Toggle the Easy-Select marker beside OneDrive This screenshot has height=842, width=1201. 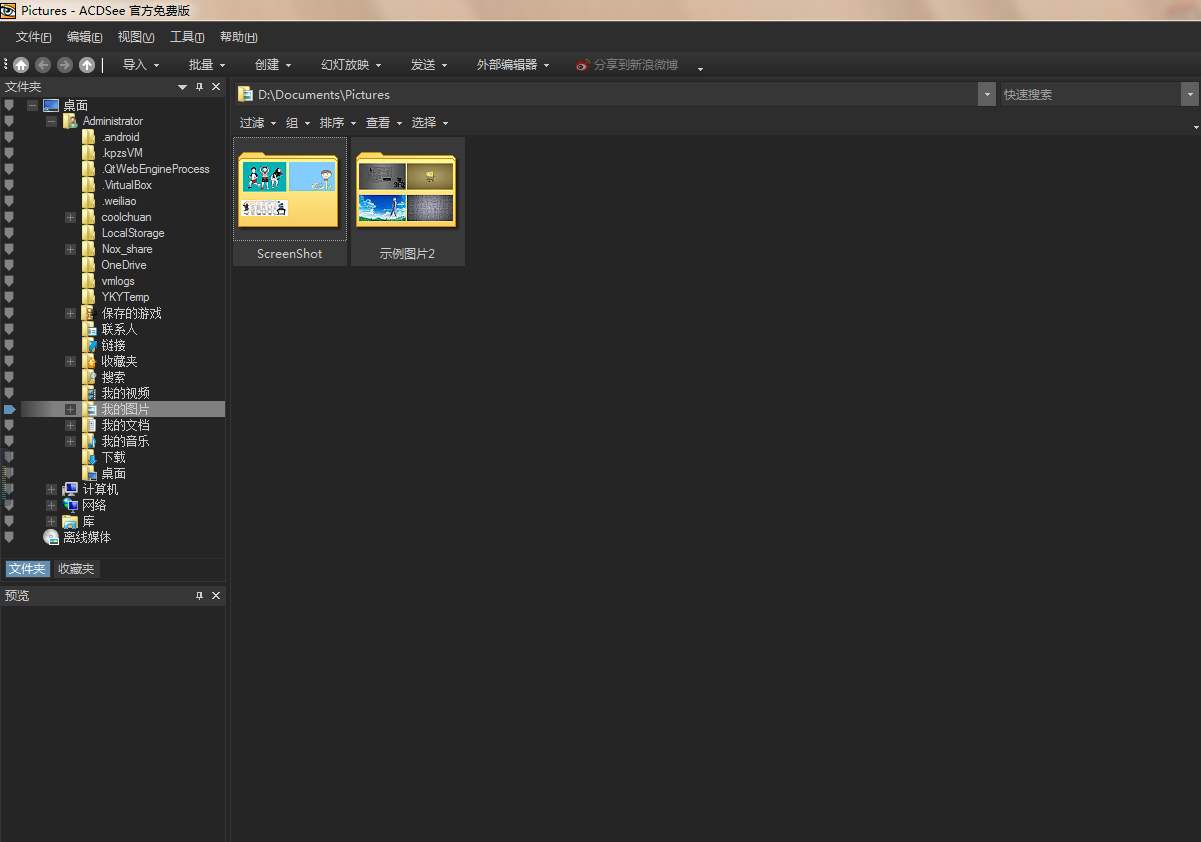pos(9,265)
